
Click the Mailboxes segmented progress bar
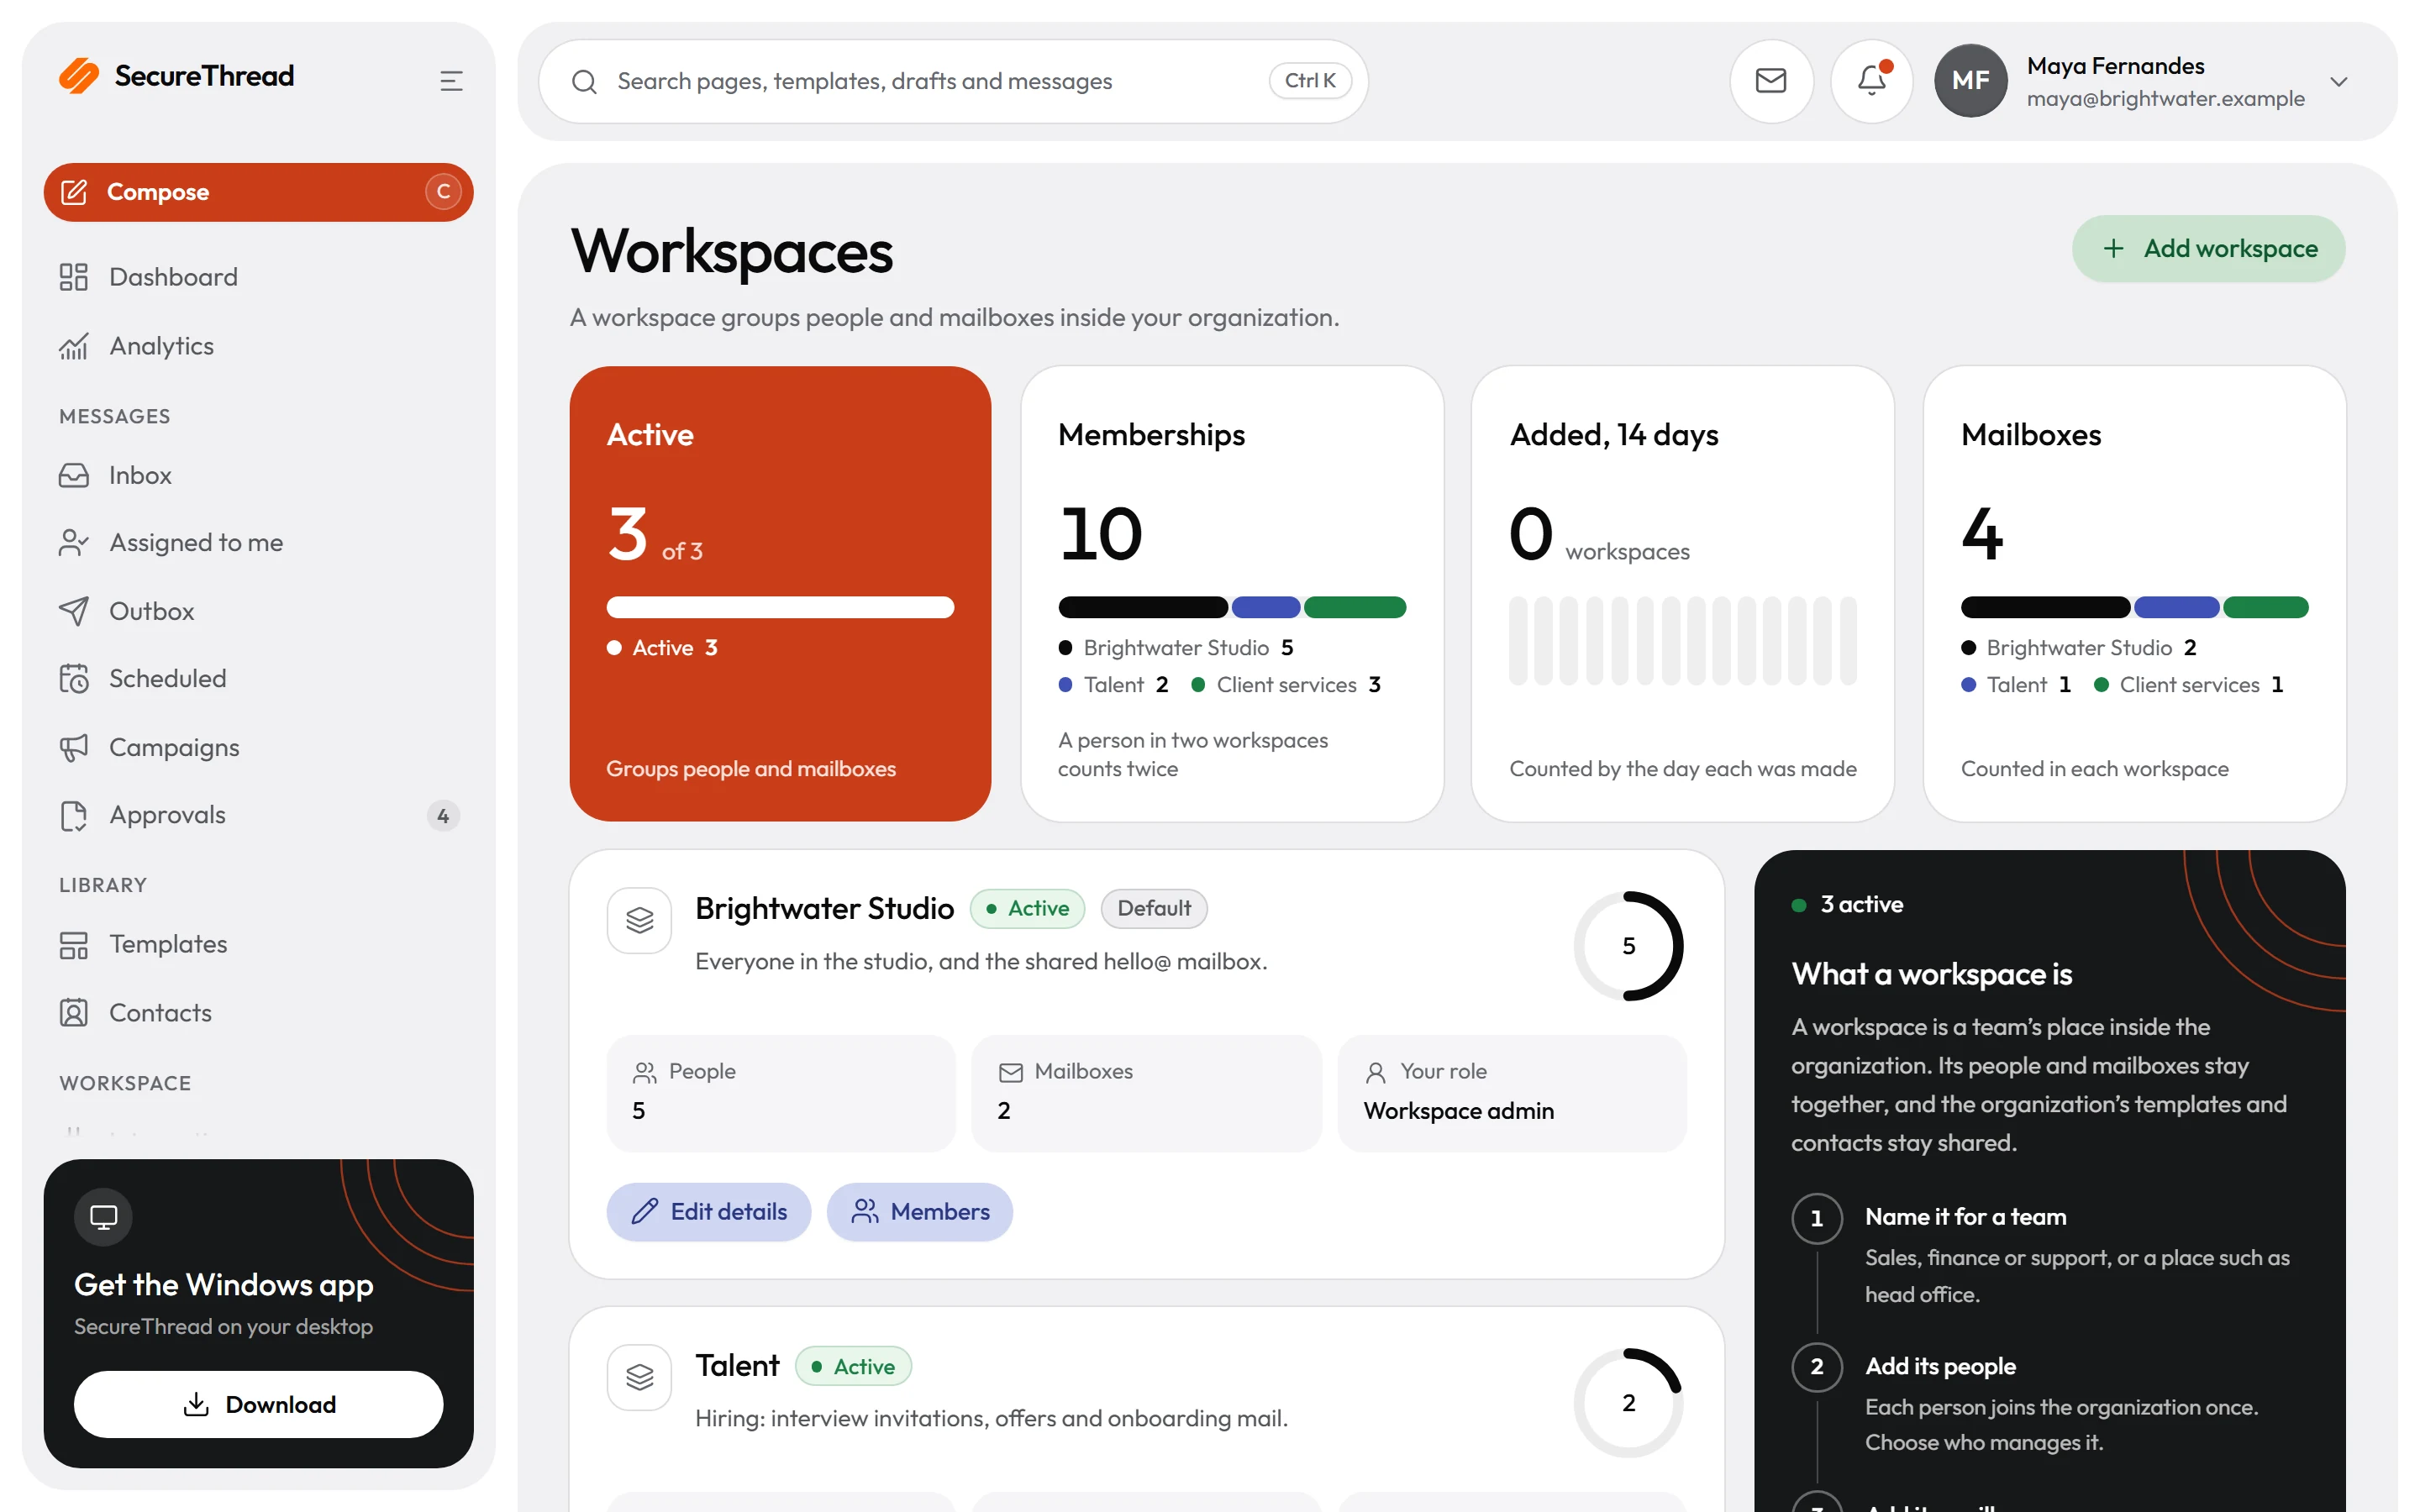pos(2134,607)
